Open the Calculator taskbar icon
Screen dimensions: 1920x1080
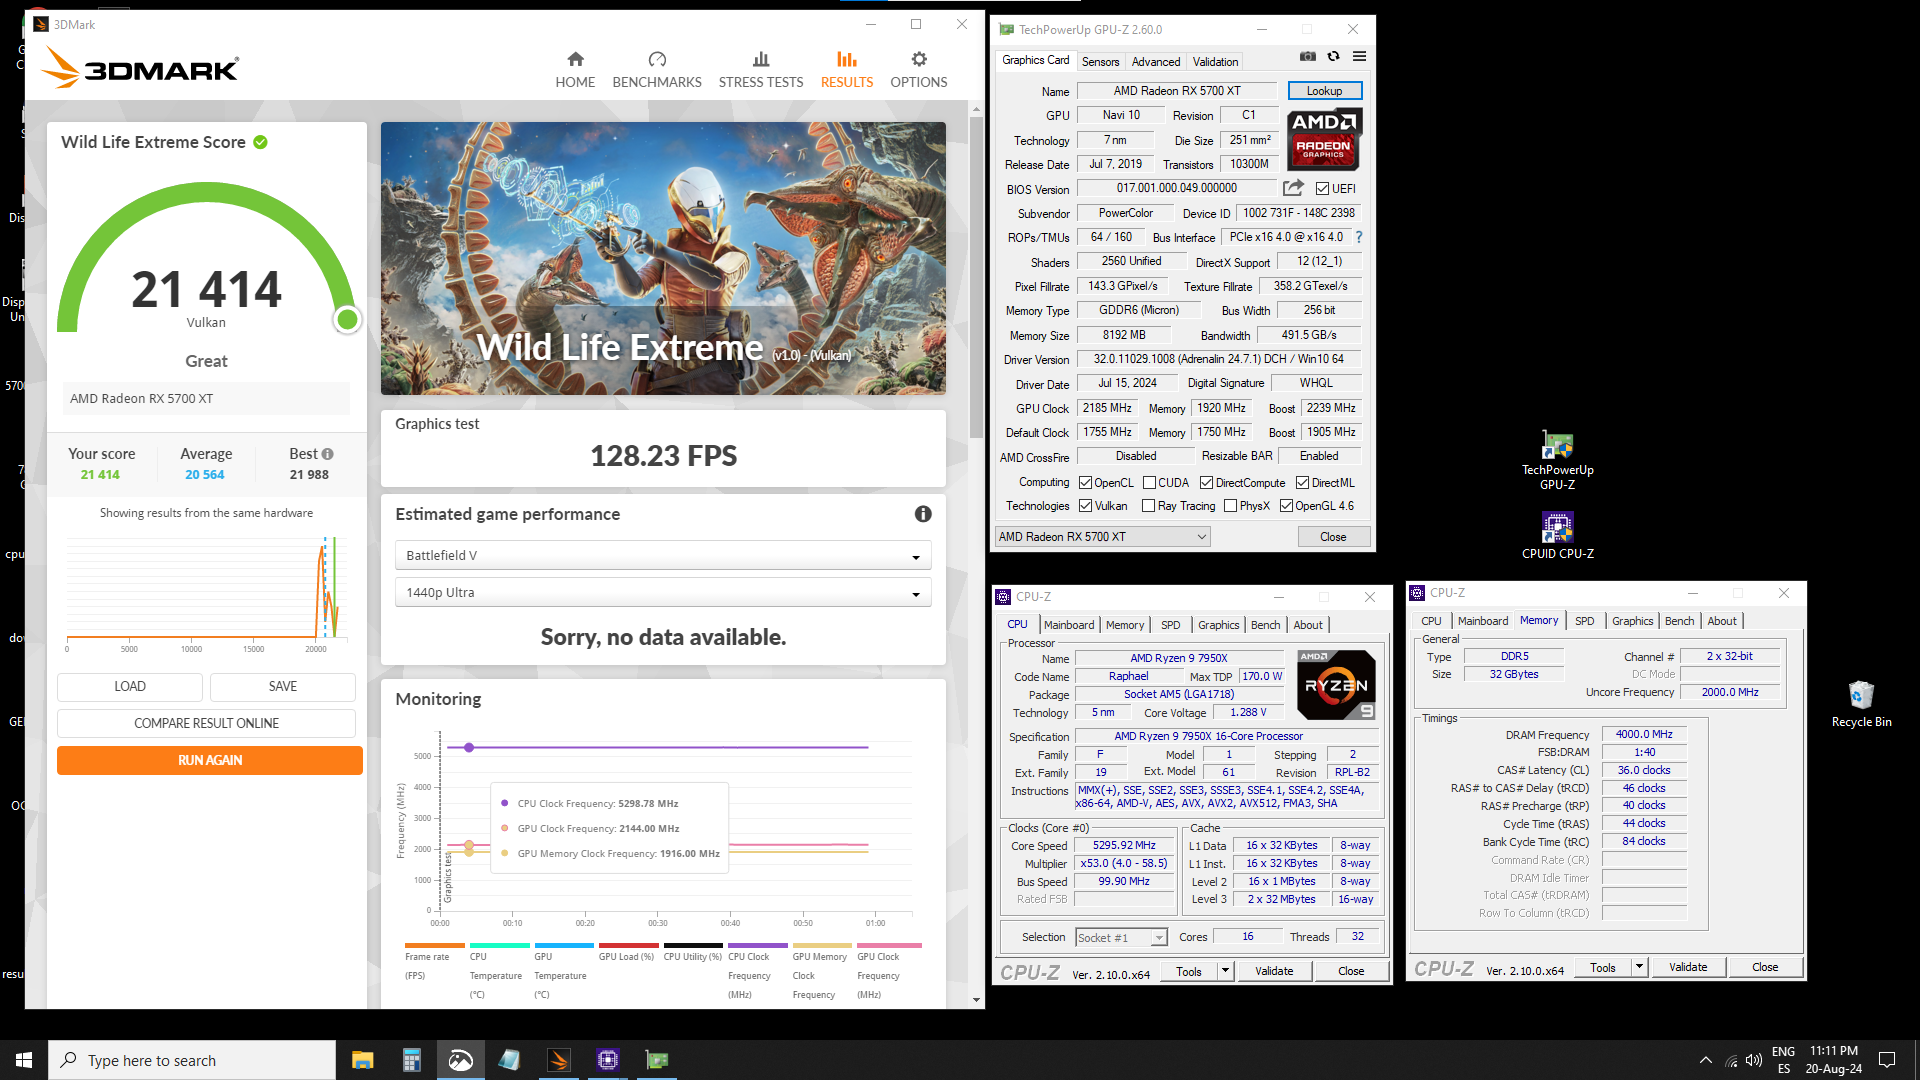[x=411, y=1060]
